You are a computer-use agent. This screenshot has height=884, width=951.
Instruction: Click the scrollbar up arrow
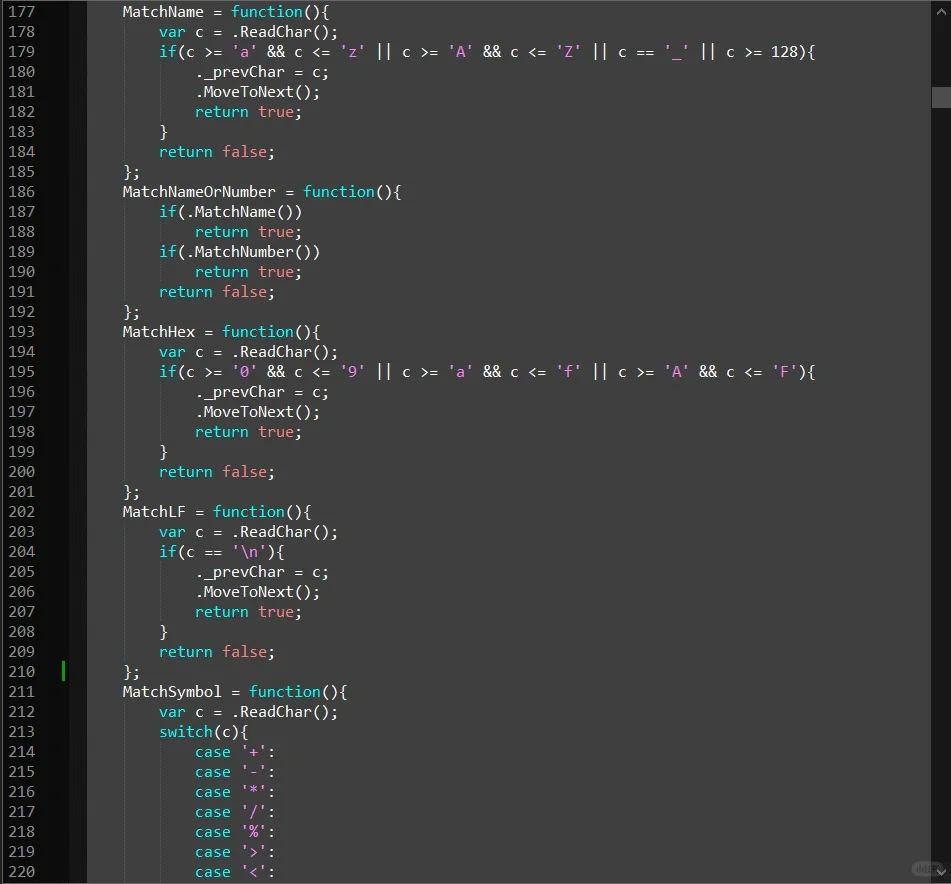941,10
